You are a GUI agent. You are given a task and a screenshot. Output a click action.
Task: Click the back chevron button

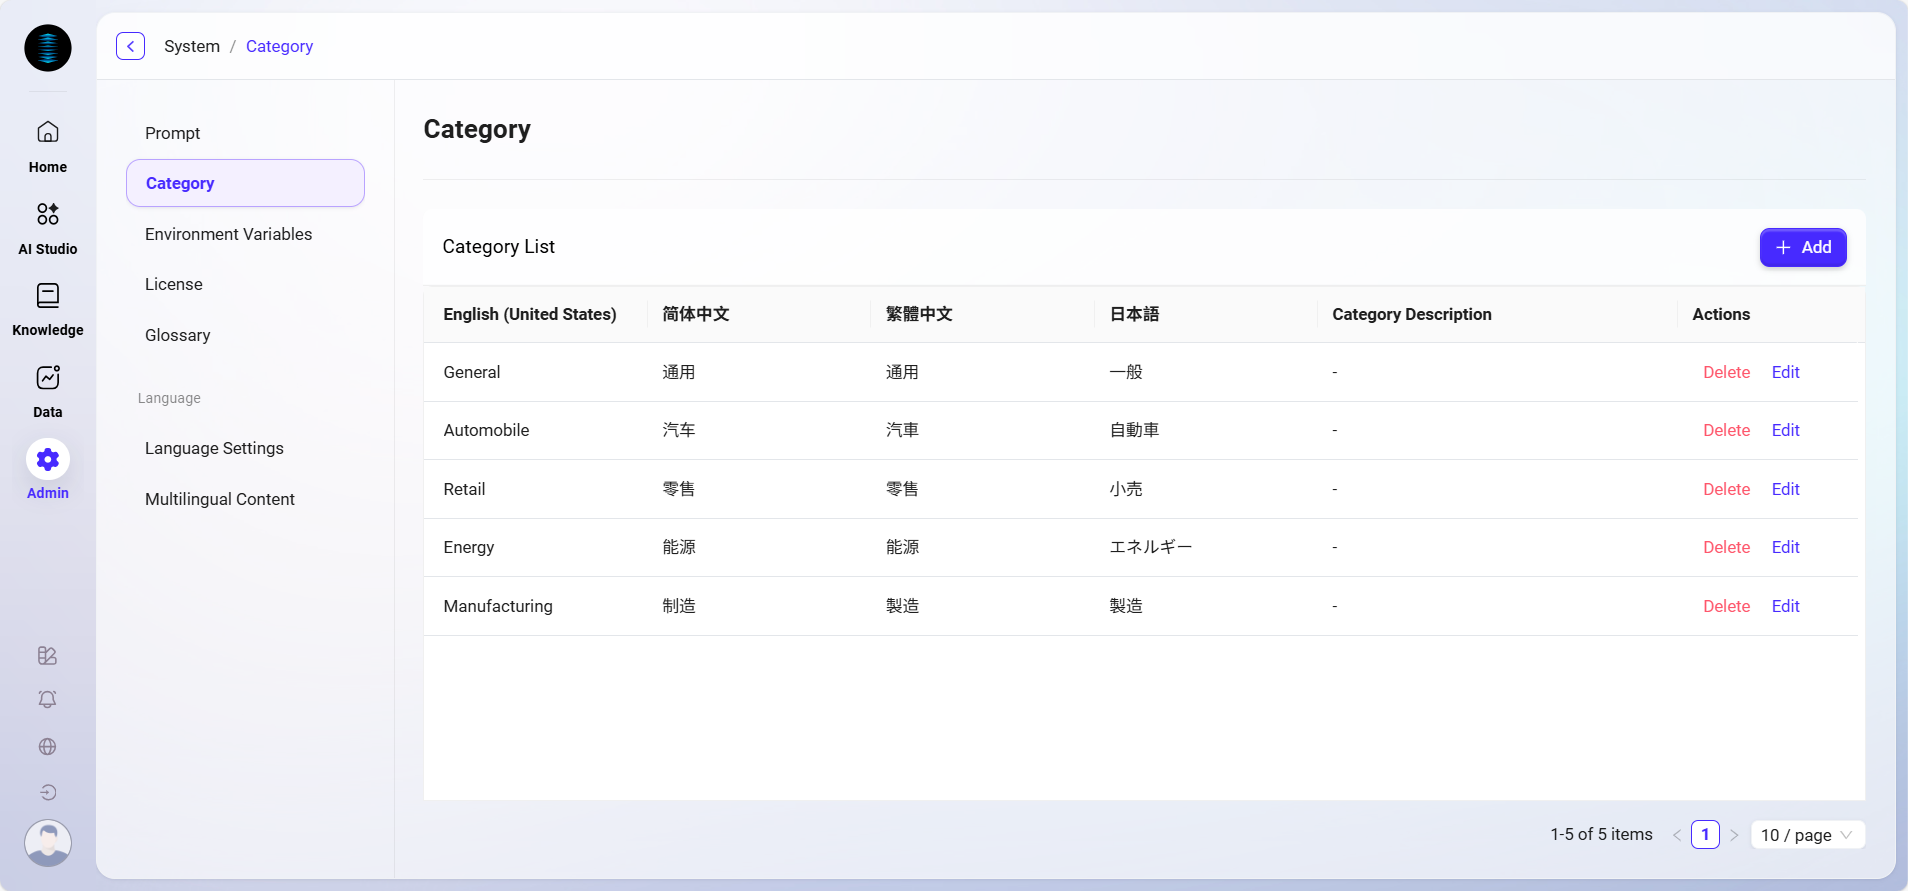click(131, 46)
